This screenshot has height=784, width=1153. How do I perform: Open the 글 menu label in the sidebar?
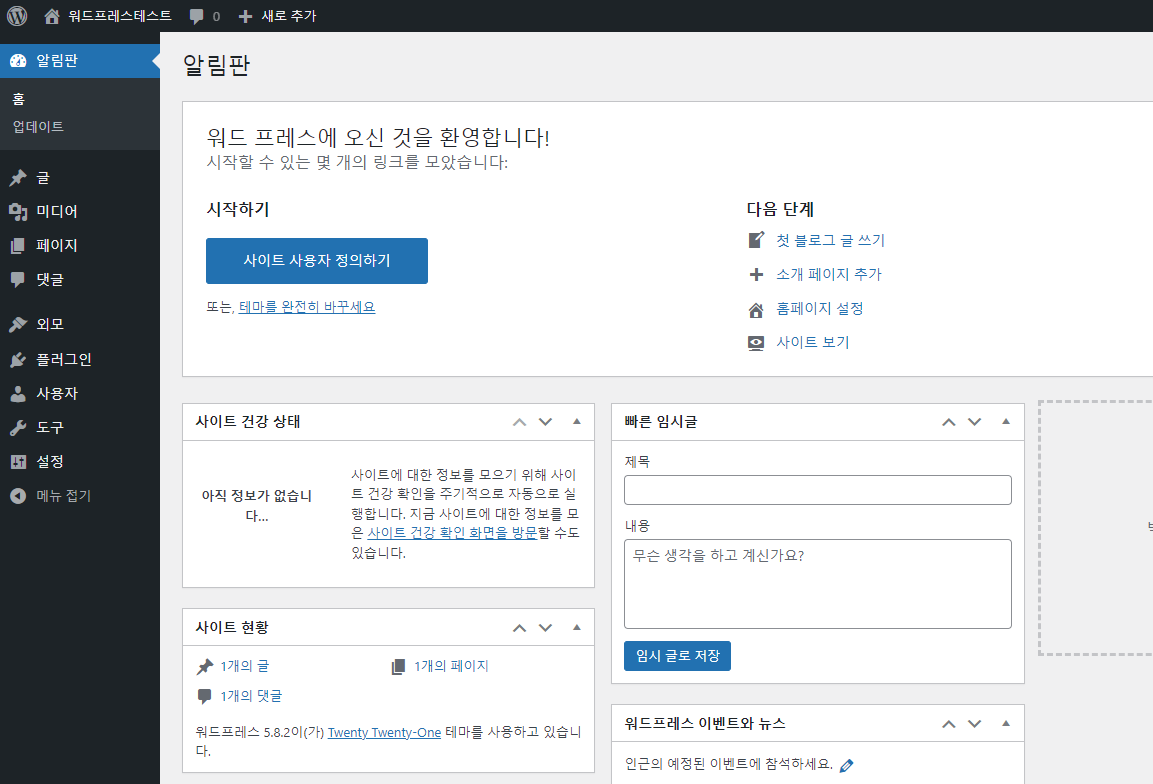(x=43, y=177)
